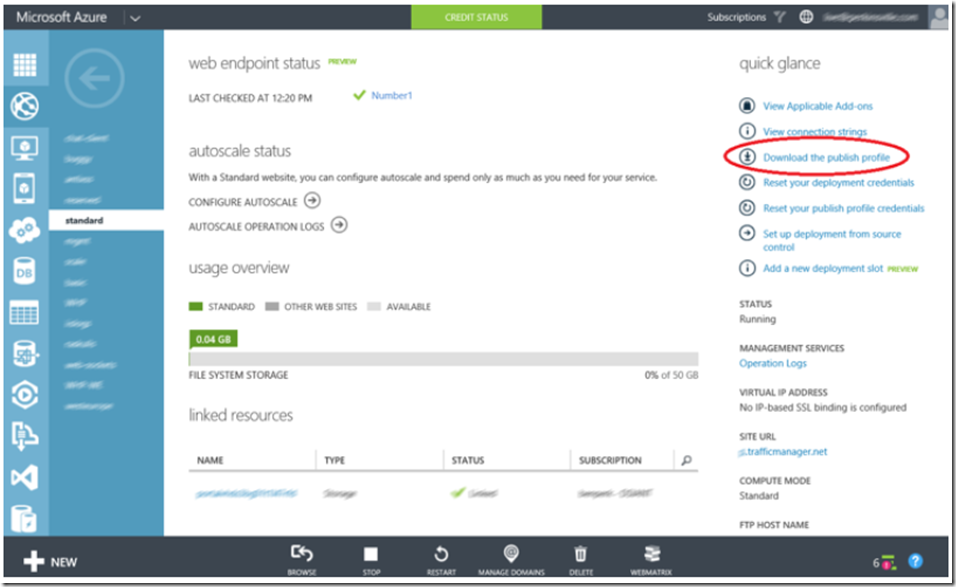Click the Credit Status green tab
Image resolution: width=956 pixels, height=587 pixels.
pyautogui.click(x=476, y=17)
